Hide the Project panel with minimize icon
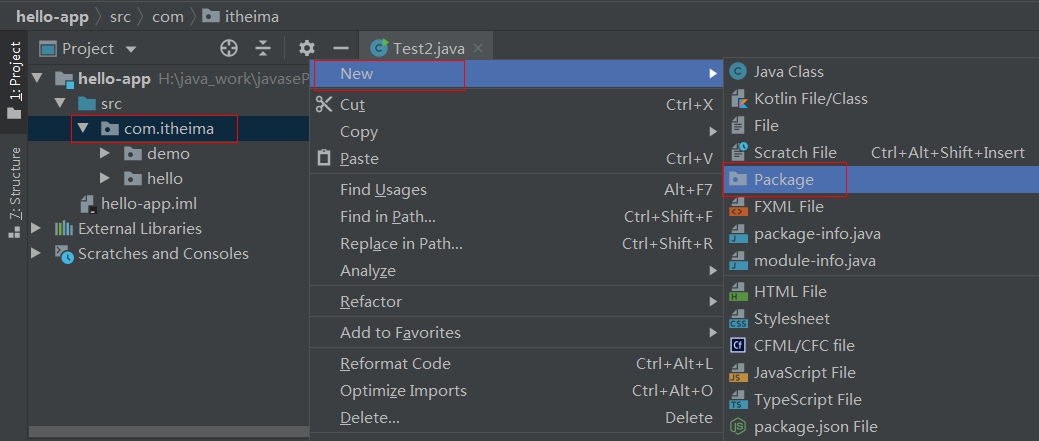 [340, 48]
